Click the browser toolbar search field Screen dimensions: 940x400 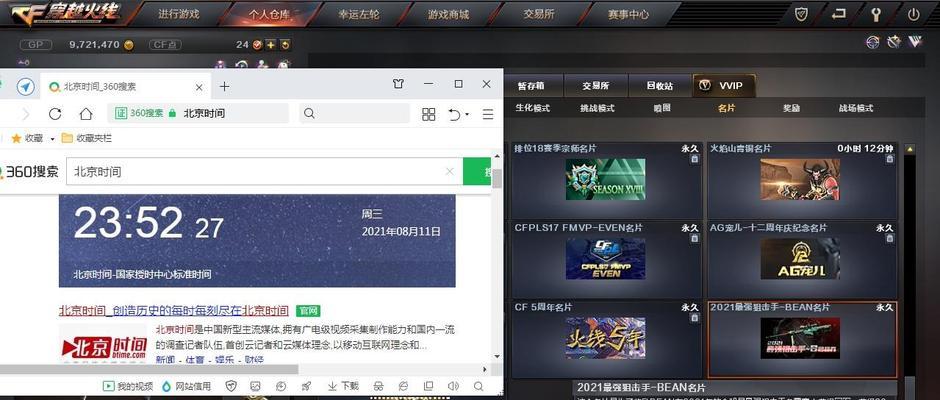tap(354, 113)
